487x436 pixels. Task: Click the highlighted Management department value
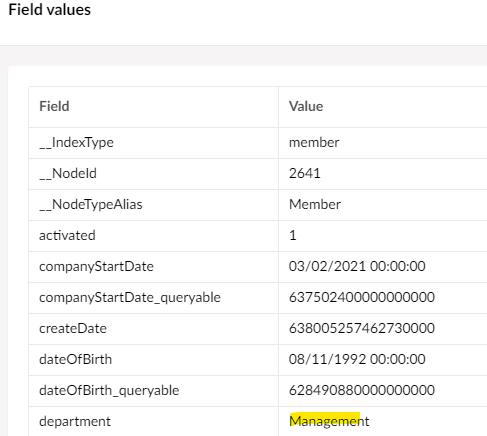click(x=329, y=421)
